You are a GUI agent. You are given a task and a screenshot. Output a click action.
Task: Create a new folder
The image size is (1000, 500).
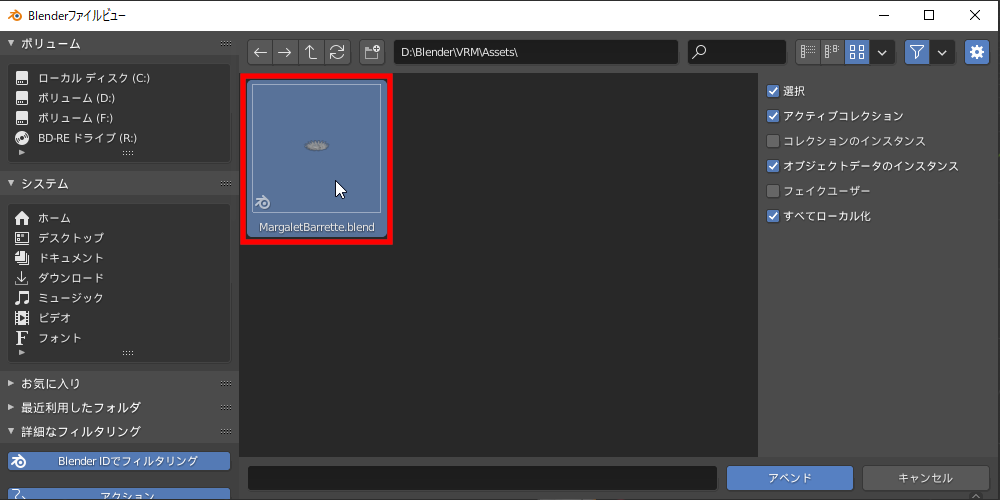pos(372,52)
